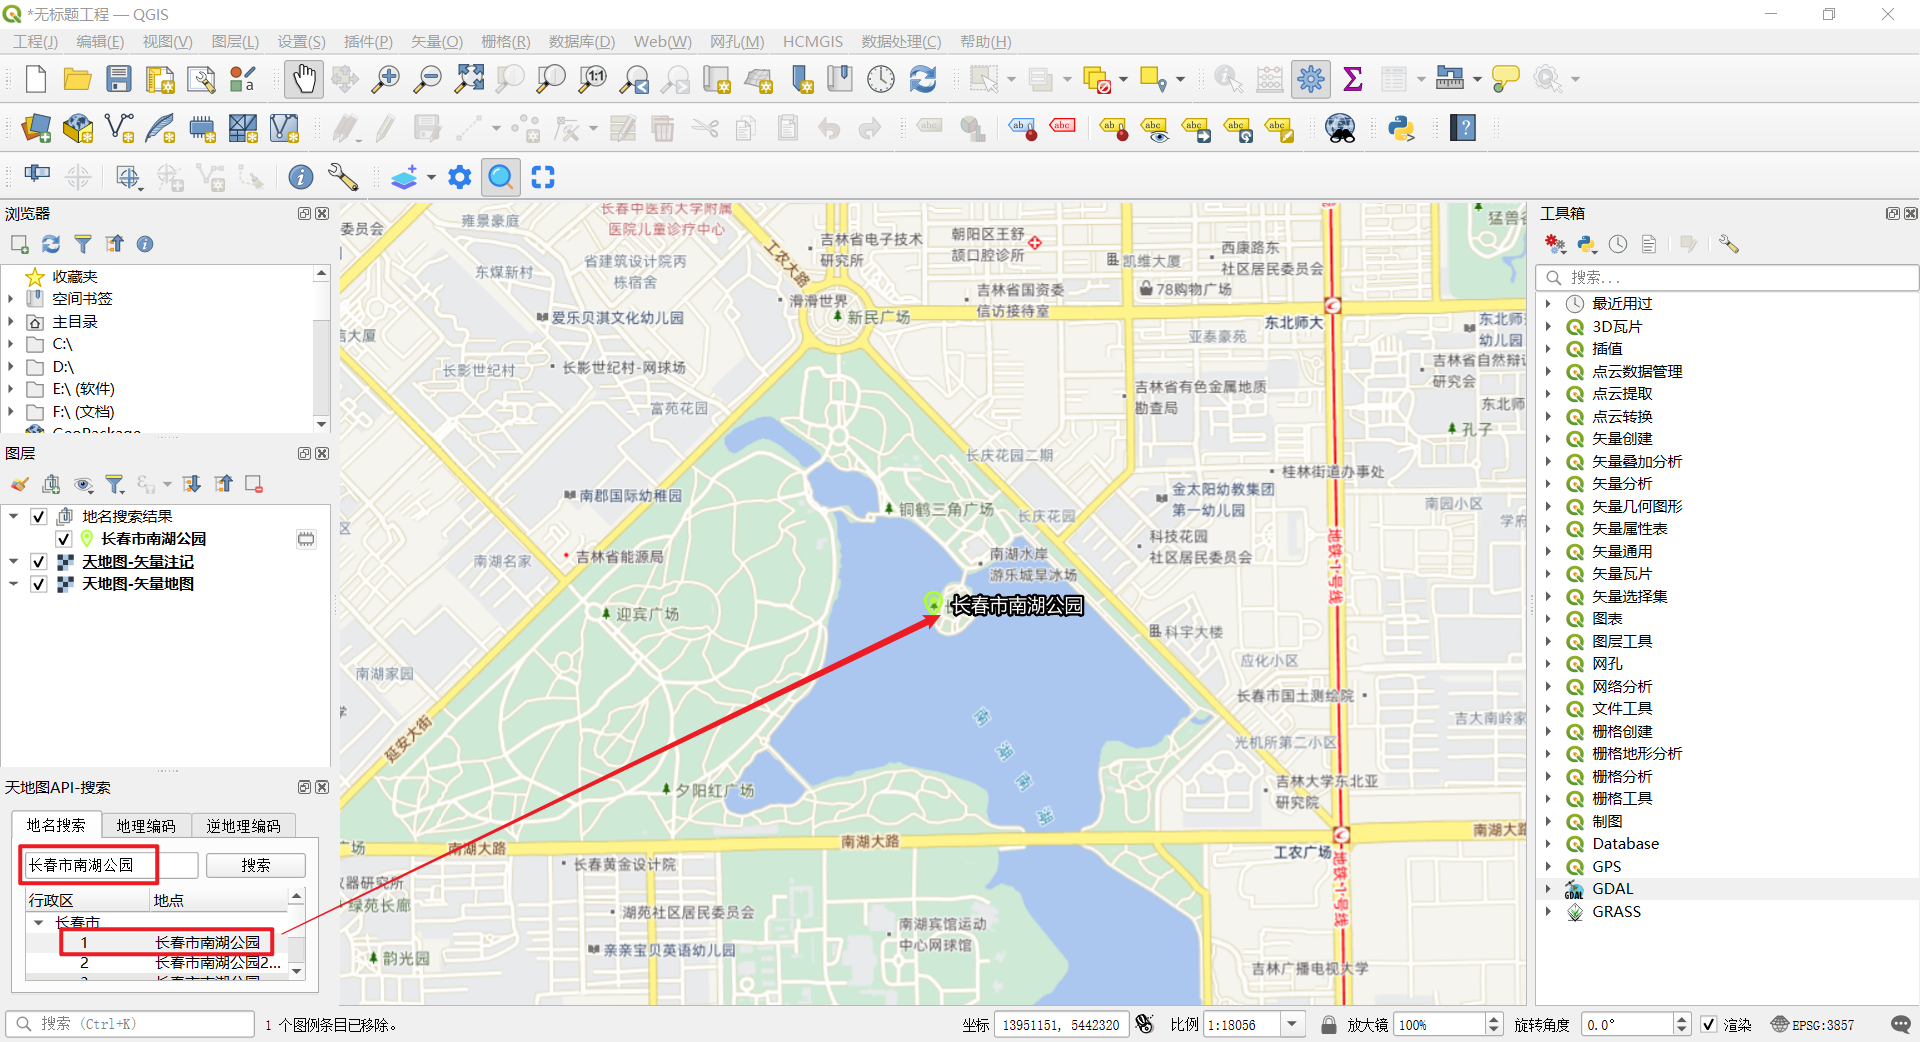Open toolbox history clock icon
The image size is (1920, 1042).
[1618, 244]
